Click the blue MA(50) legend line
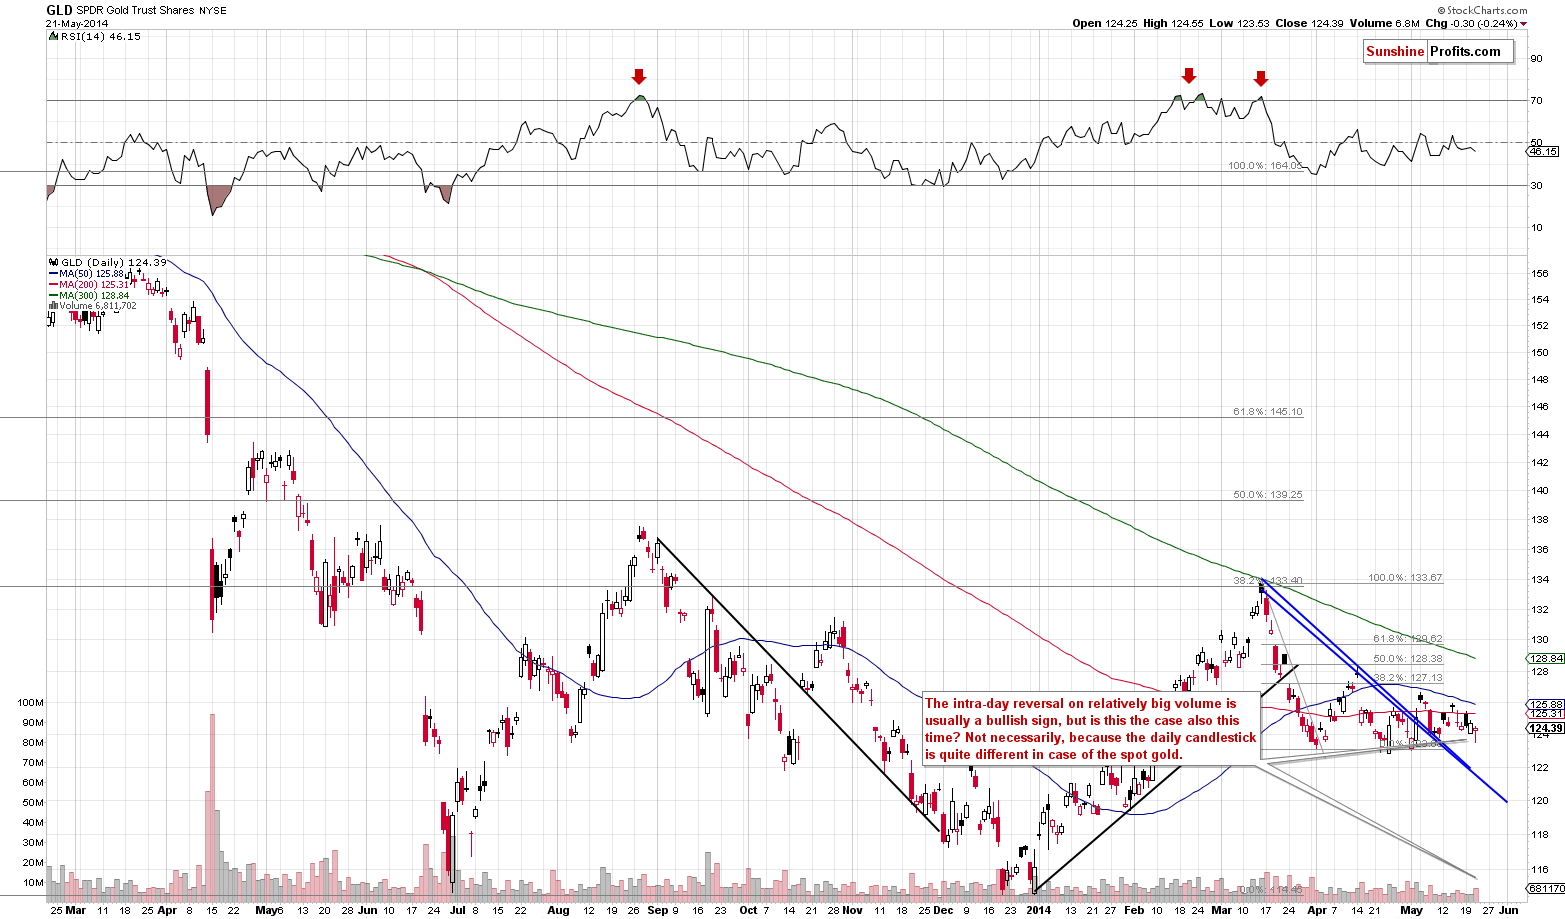Image resolution: width=1565 pixels, height=919 pixels. [53, 273]
